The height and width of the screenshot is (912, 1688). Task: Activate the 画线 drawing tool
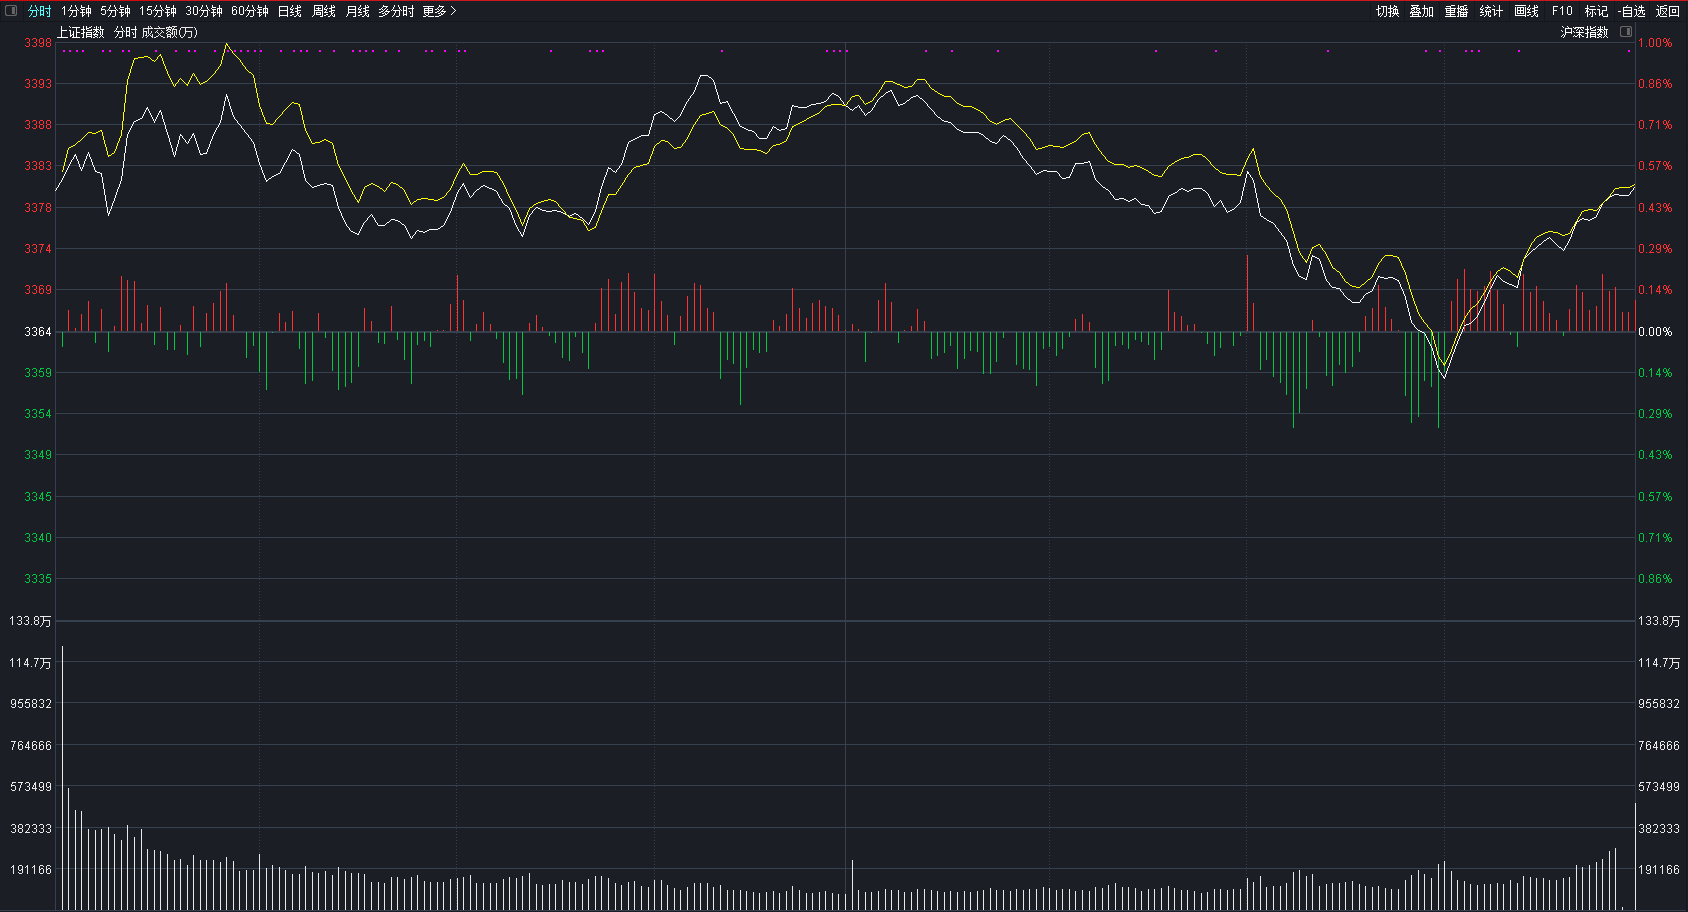[x=1526, y=11]
